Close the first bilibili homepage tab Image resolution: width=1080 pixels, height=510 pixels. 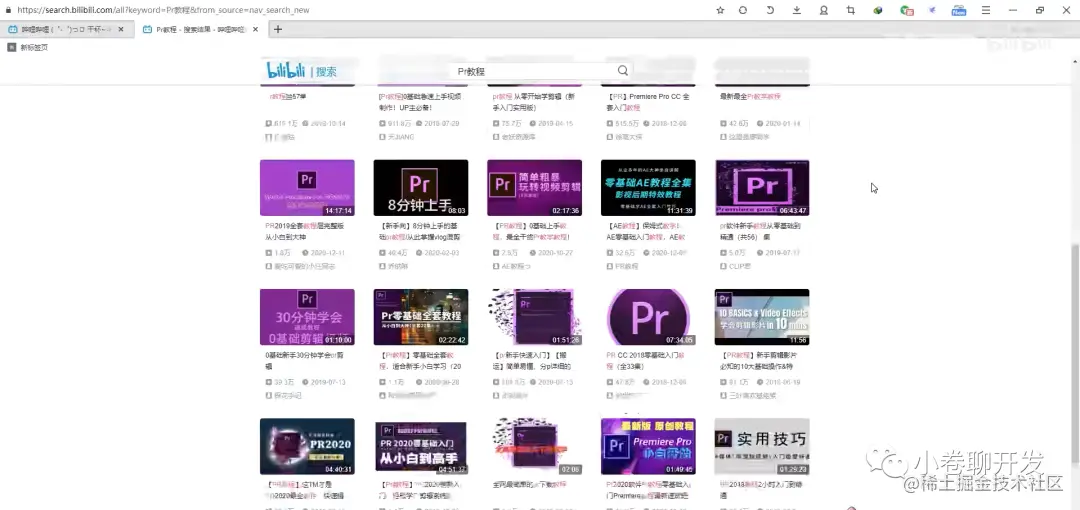click(x=121, y=30)
